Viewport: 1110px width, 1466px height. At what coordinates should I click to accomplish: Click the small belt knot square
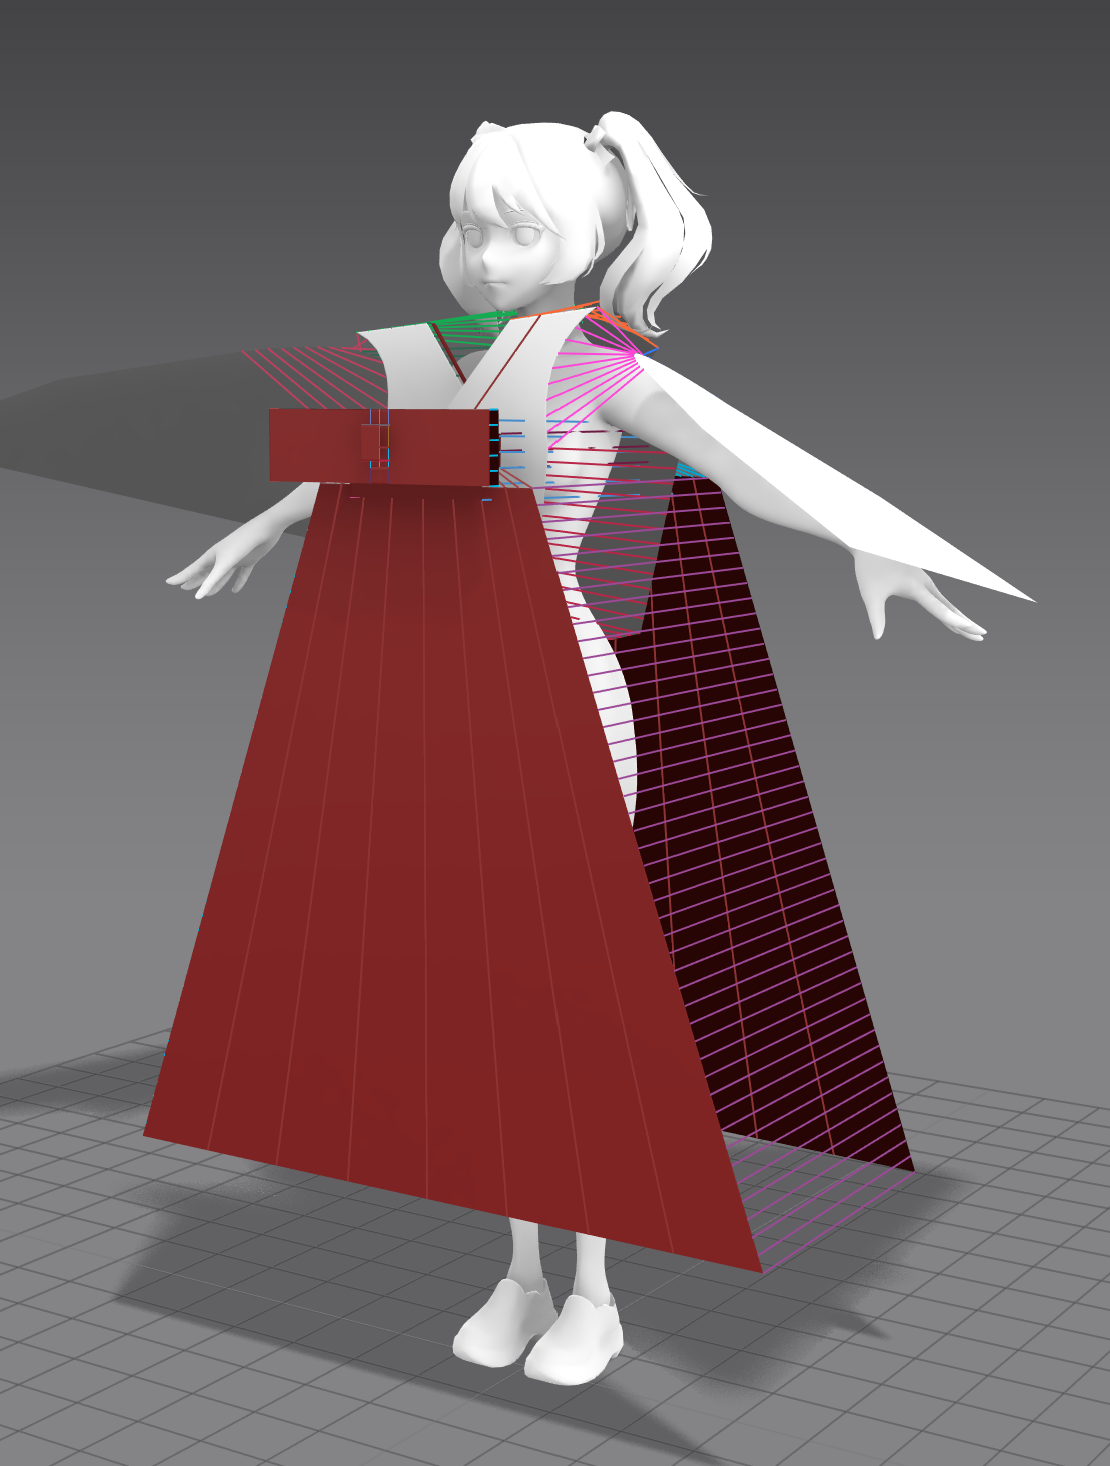click(x=375, y=442)
